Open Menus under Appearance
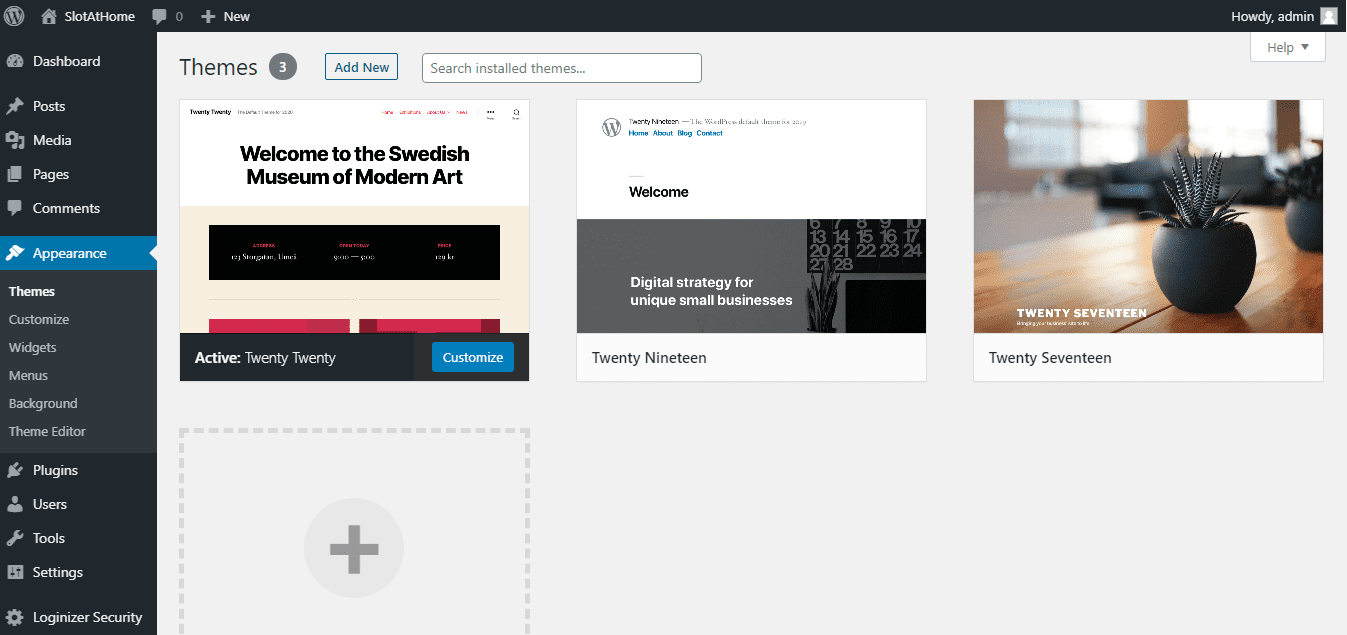 28,375
